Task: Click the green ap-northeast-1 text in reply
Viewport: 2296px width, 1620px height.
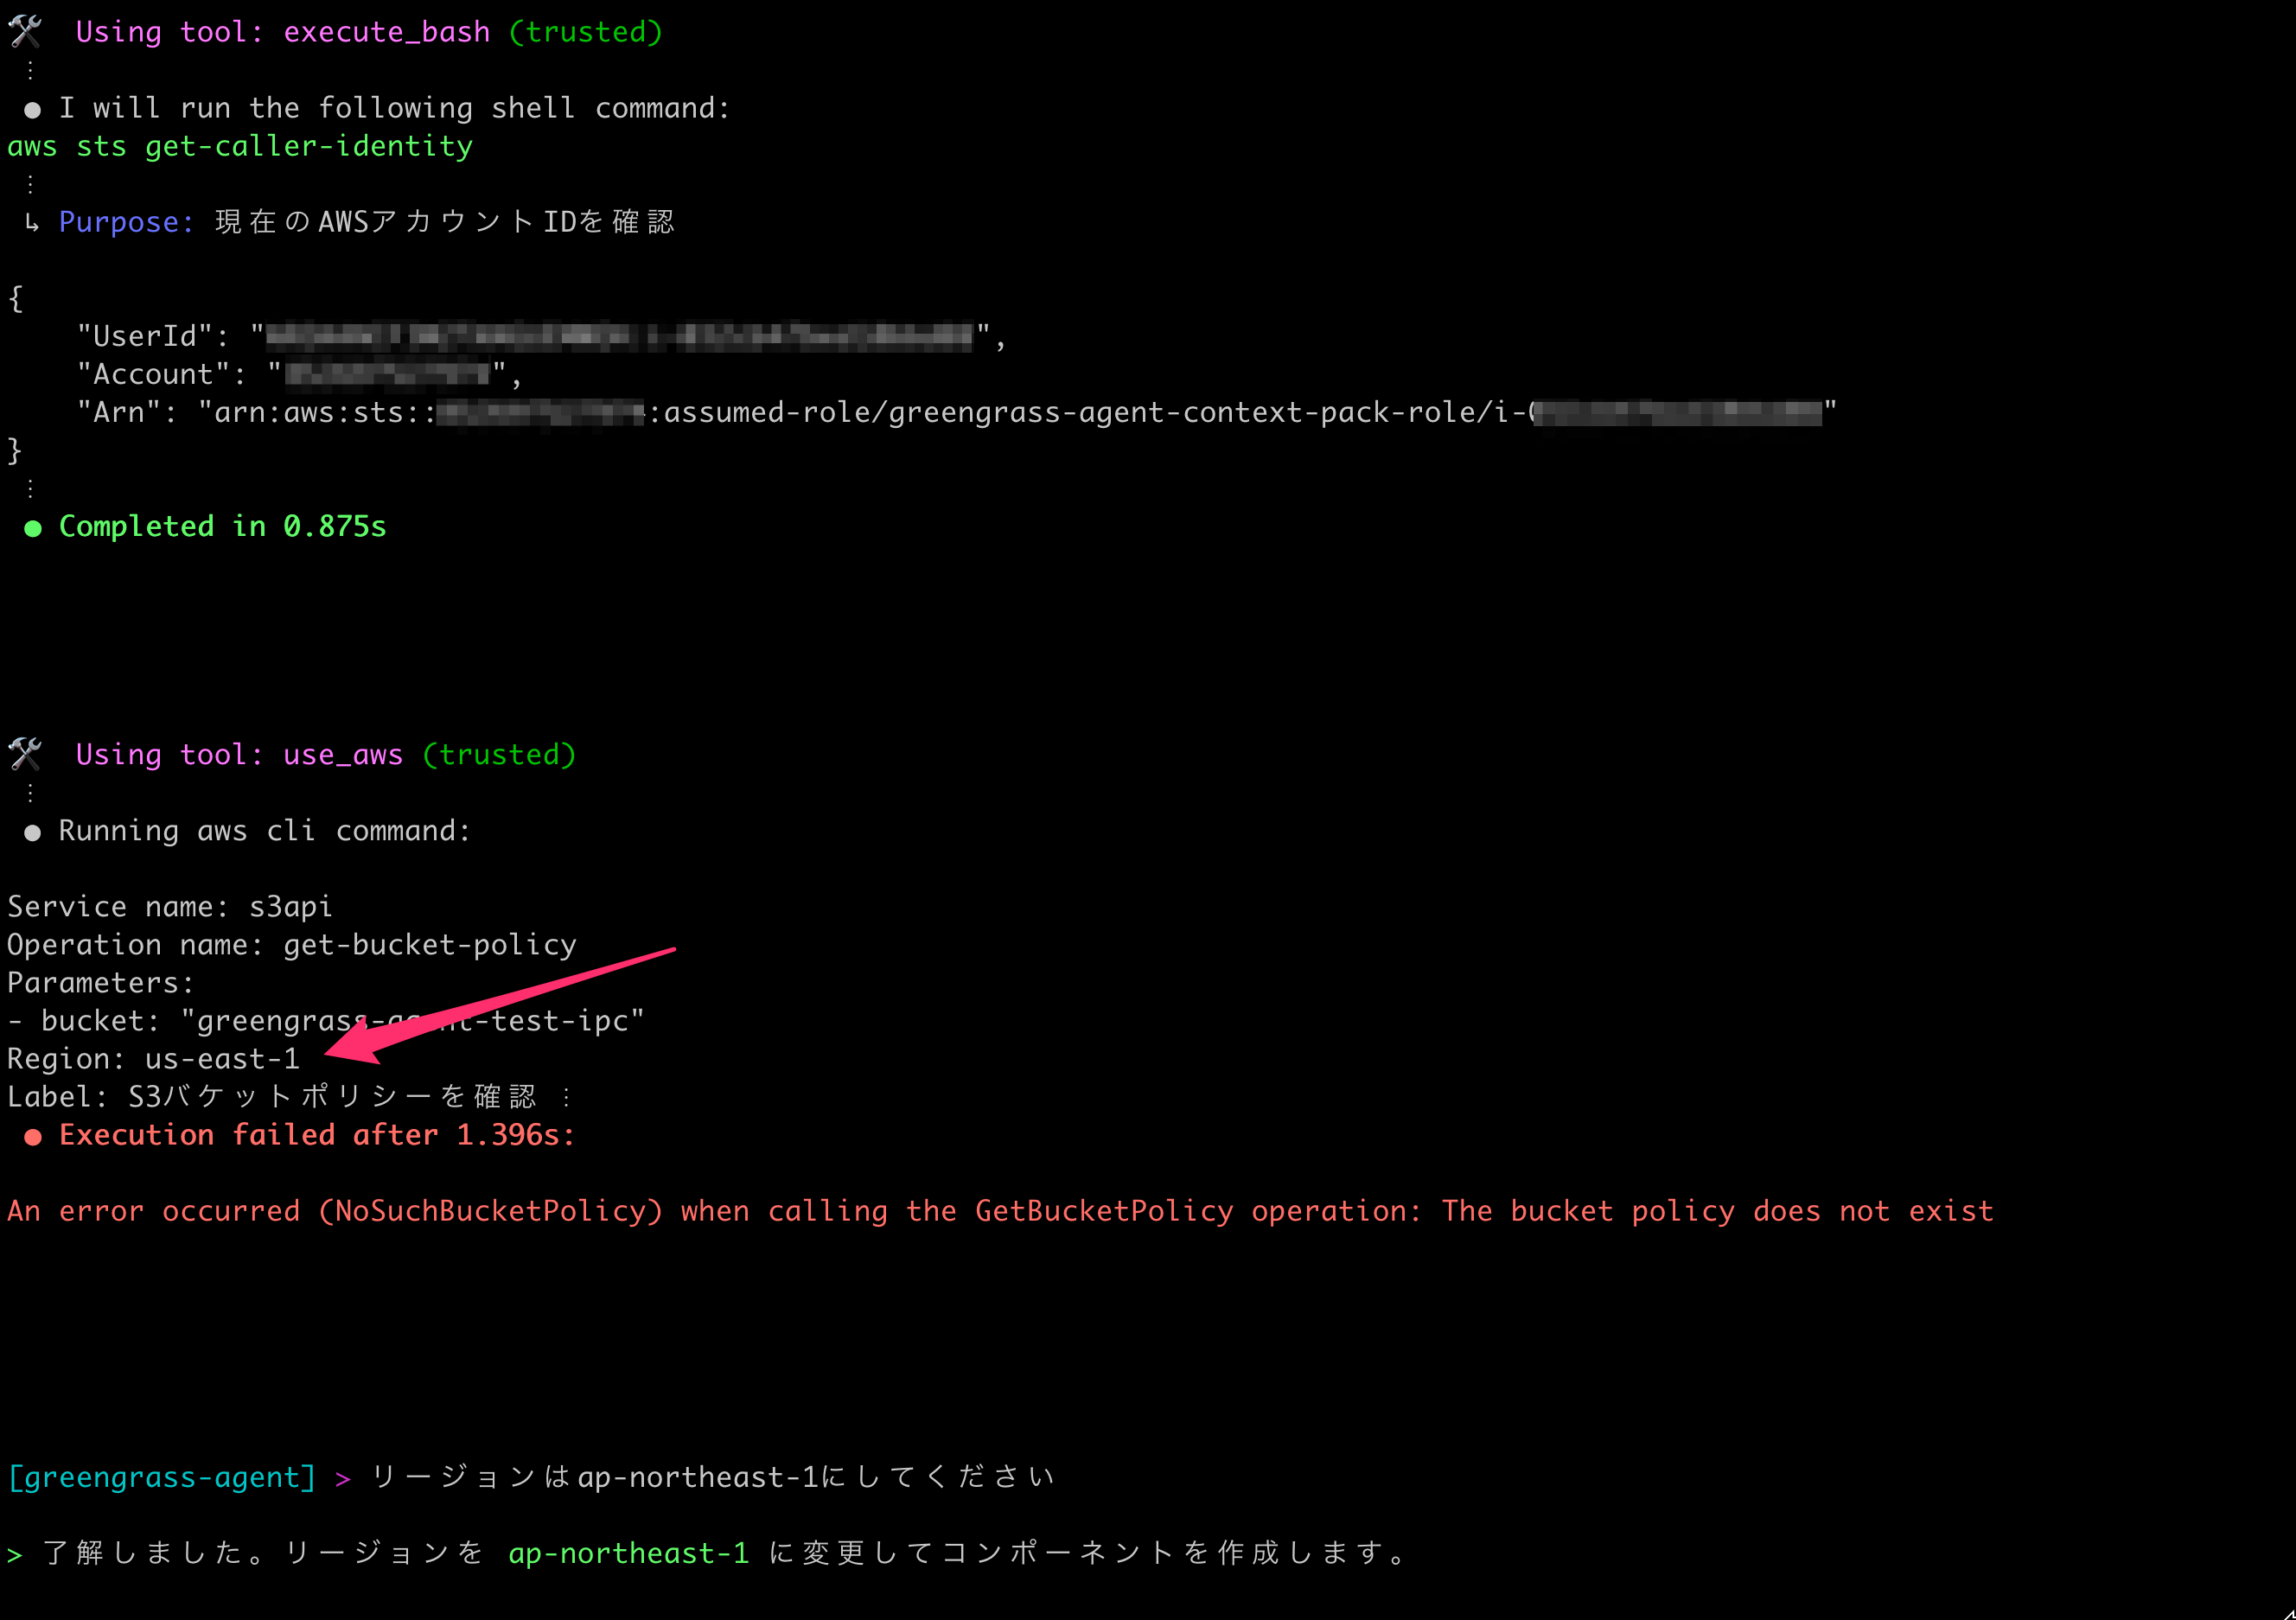Action: (628, 1553)
